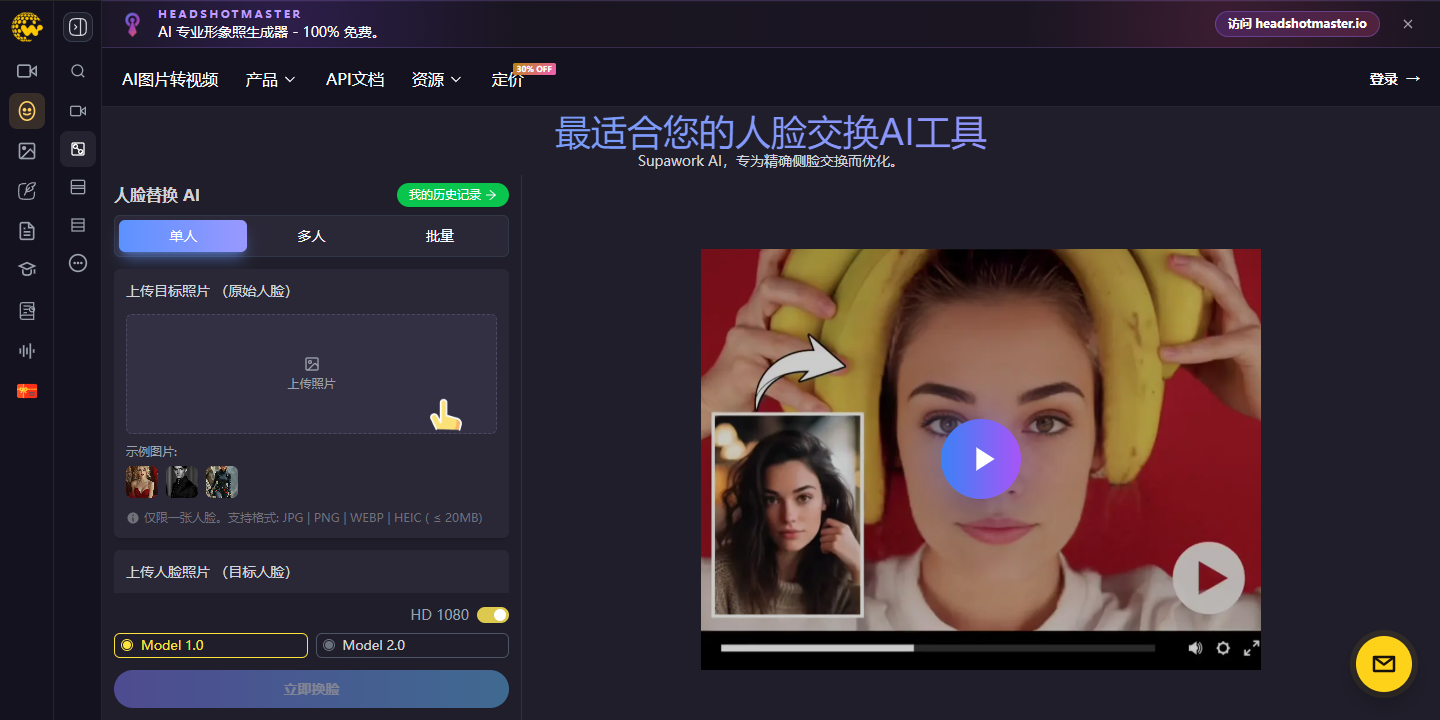
Task: Switch to the 批量 tab
Action: click(x=440, y=236)
